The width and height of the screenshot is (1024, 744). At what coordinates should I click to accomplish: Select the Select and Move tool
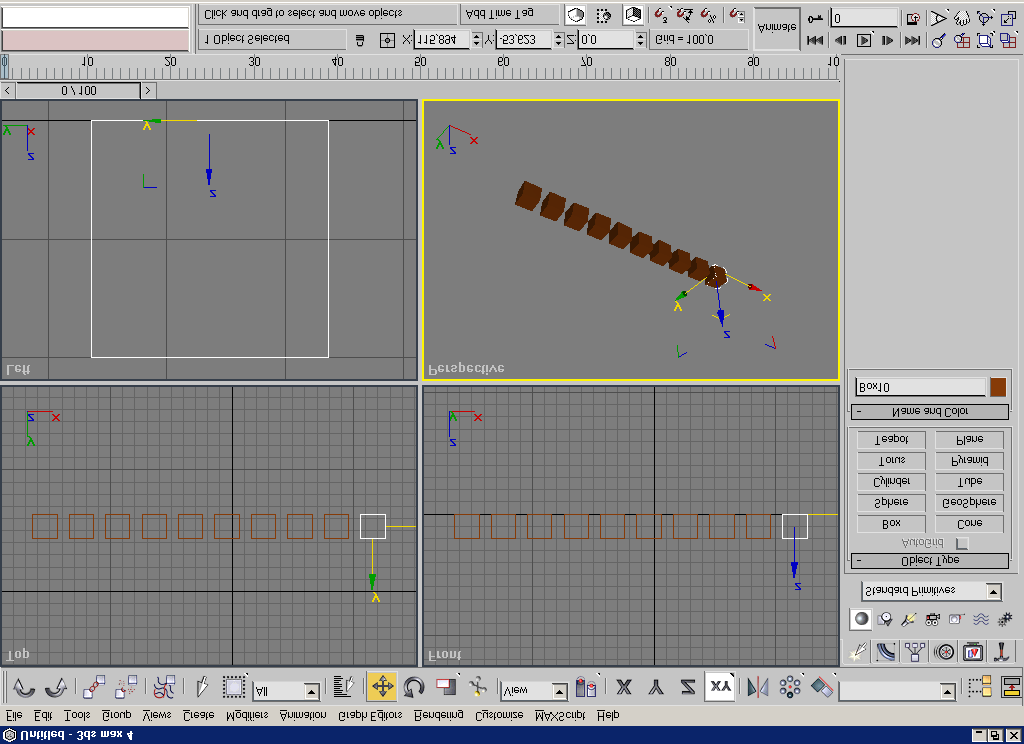pos(382,687)
